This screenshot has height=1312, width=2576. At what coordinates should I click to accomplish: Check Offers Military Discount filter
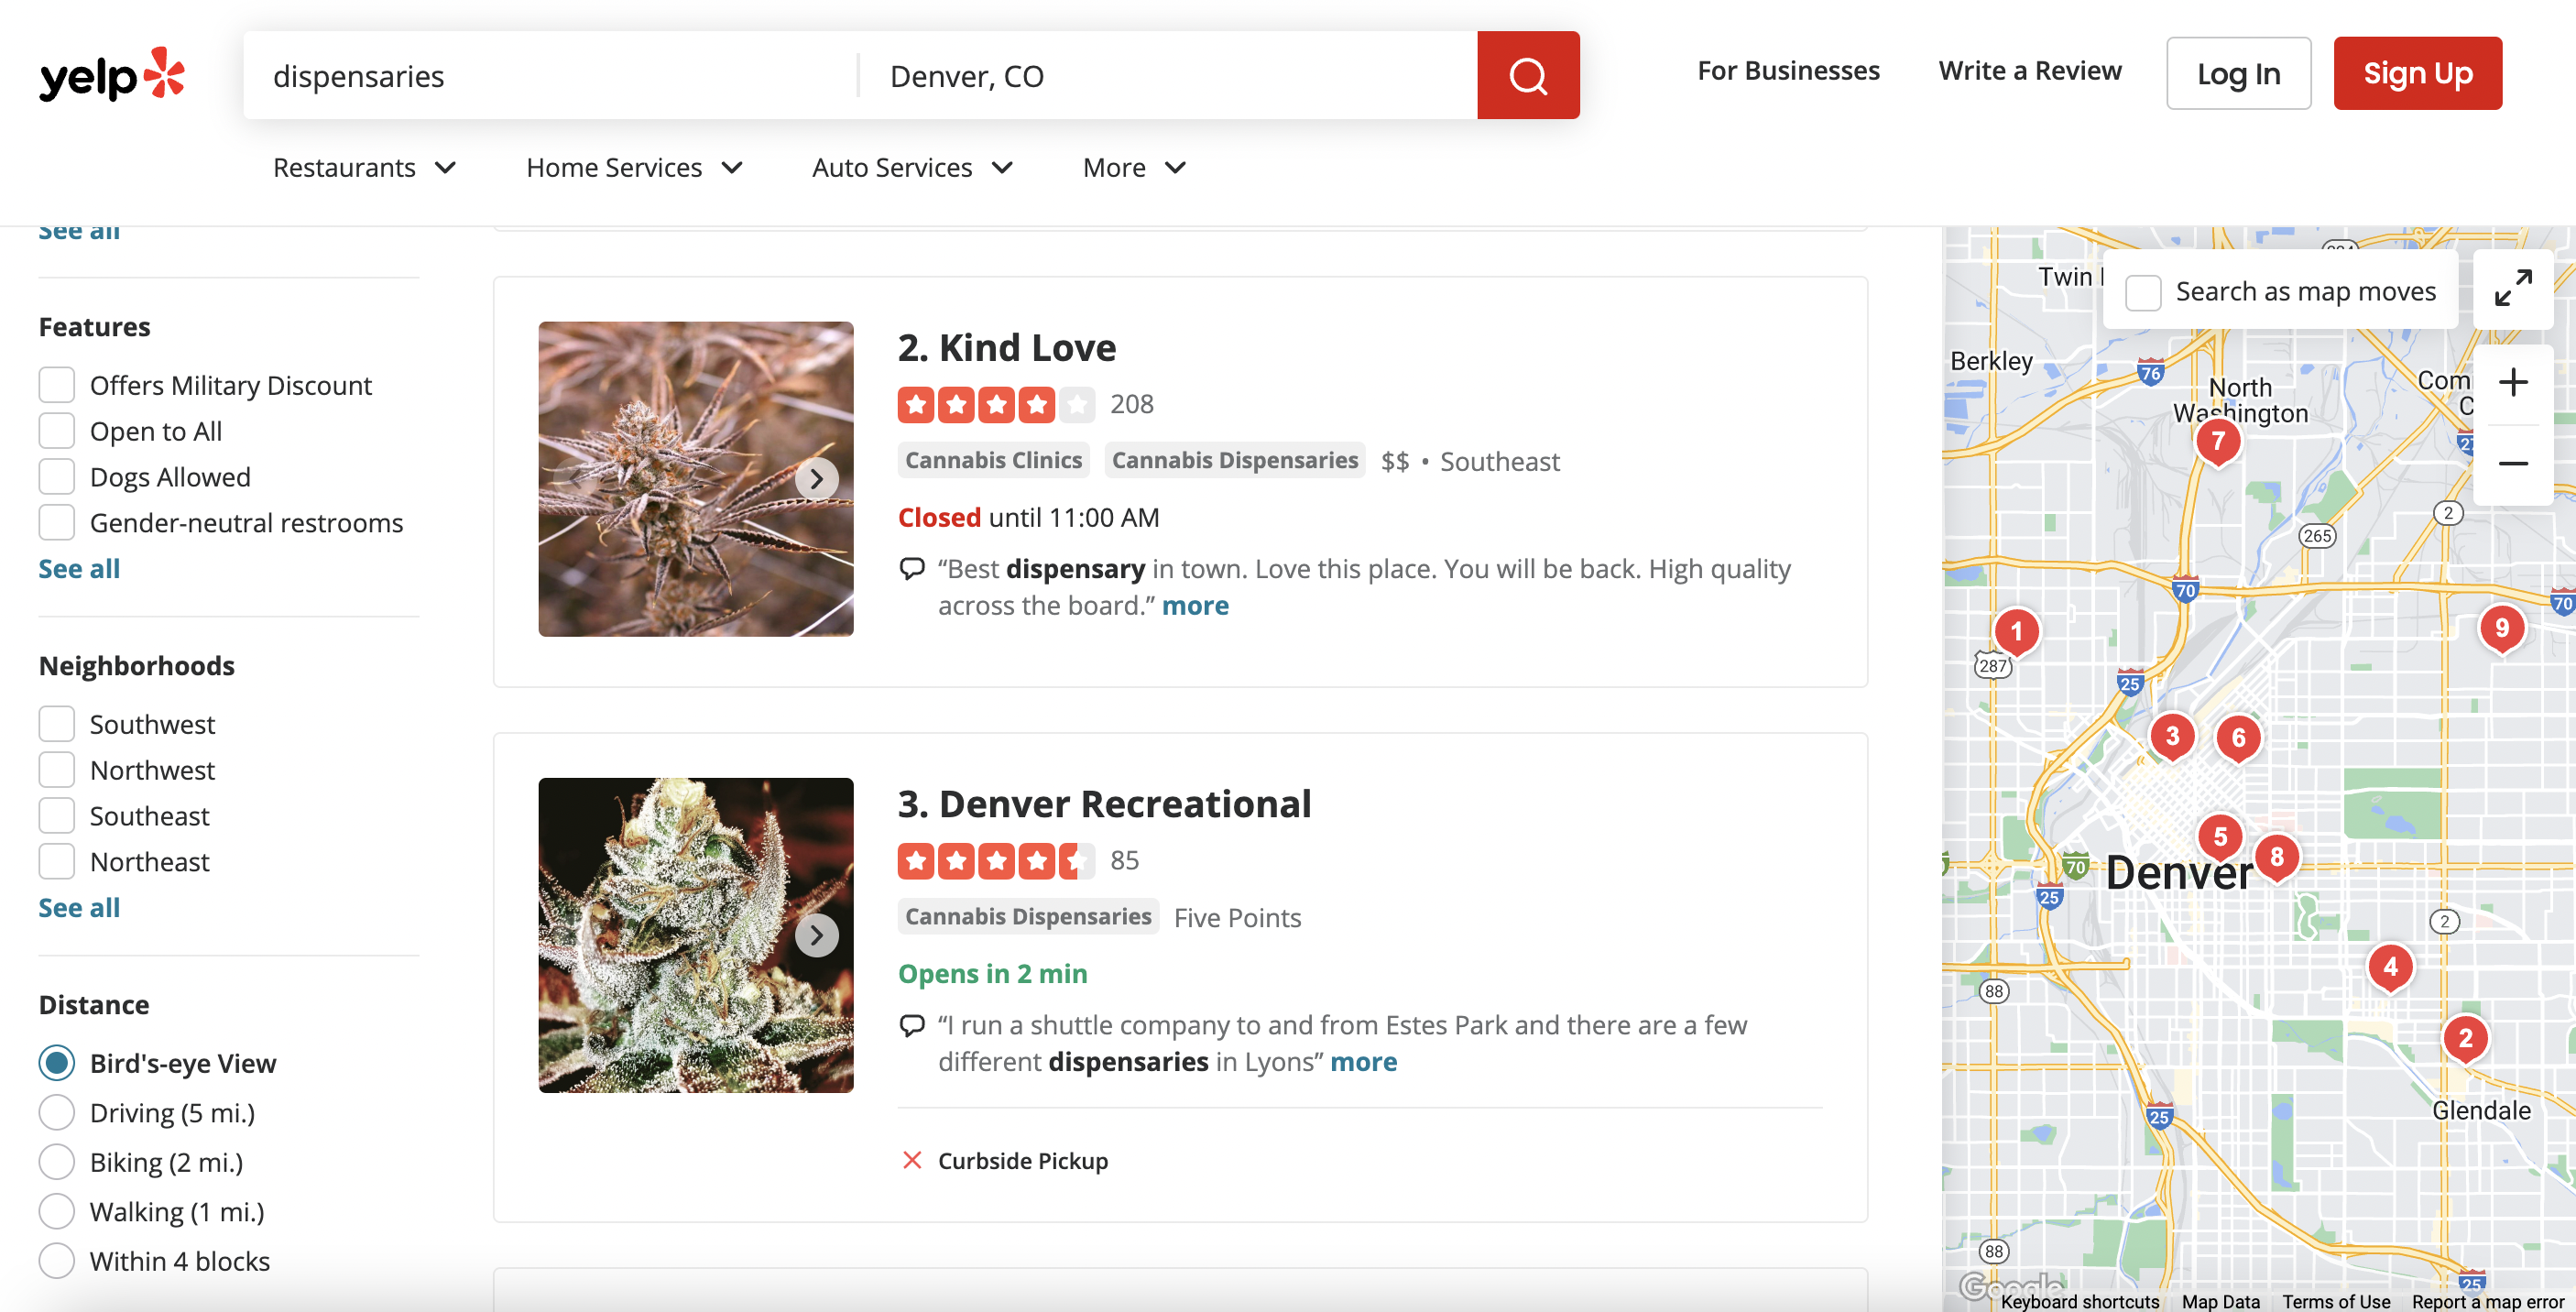(57, 385)
